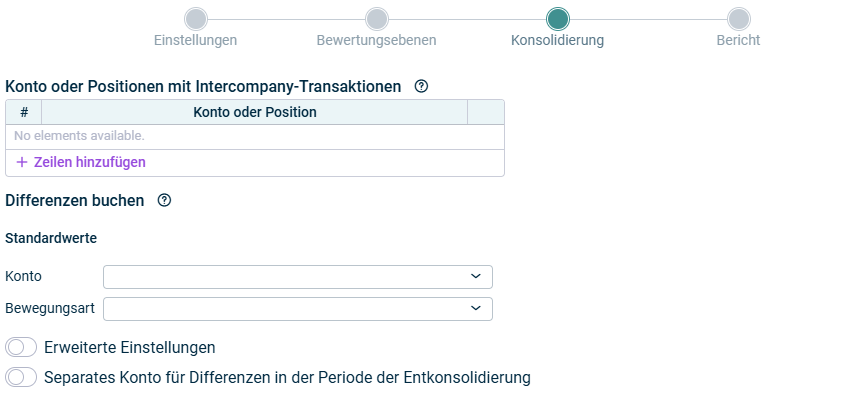Click the Konto oder Position column header
Screen dimensions: 867x397
tap(254, 112)
